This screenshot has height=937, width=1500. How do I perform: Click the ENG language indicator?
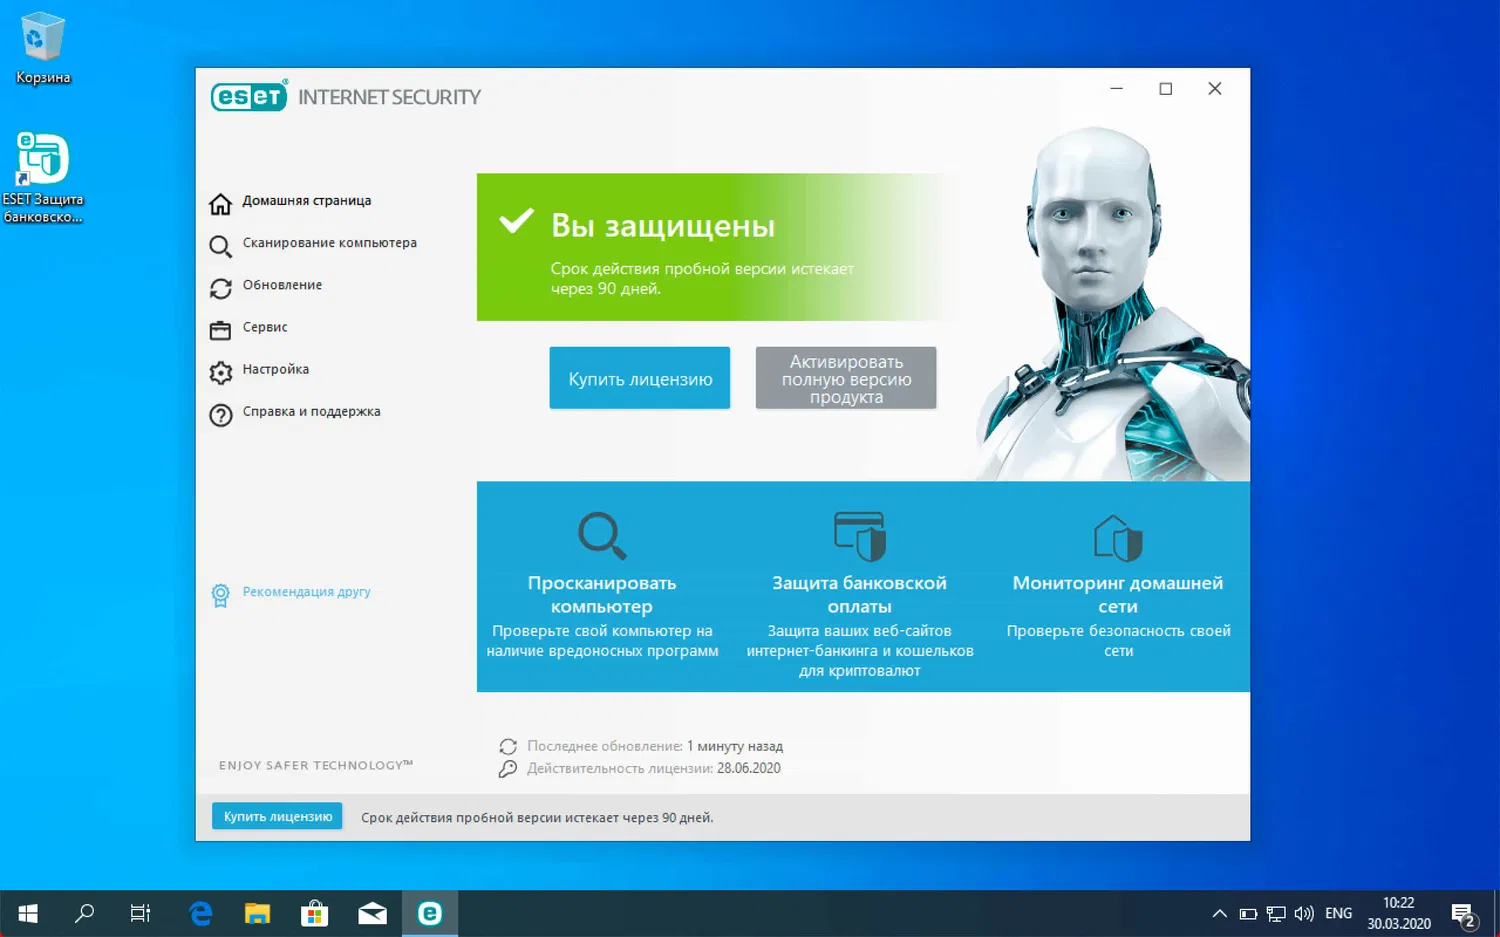click(1337, 913)
